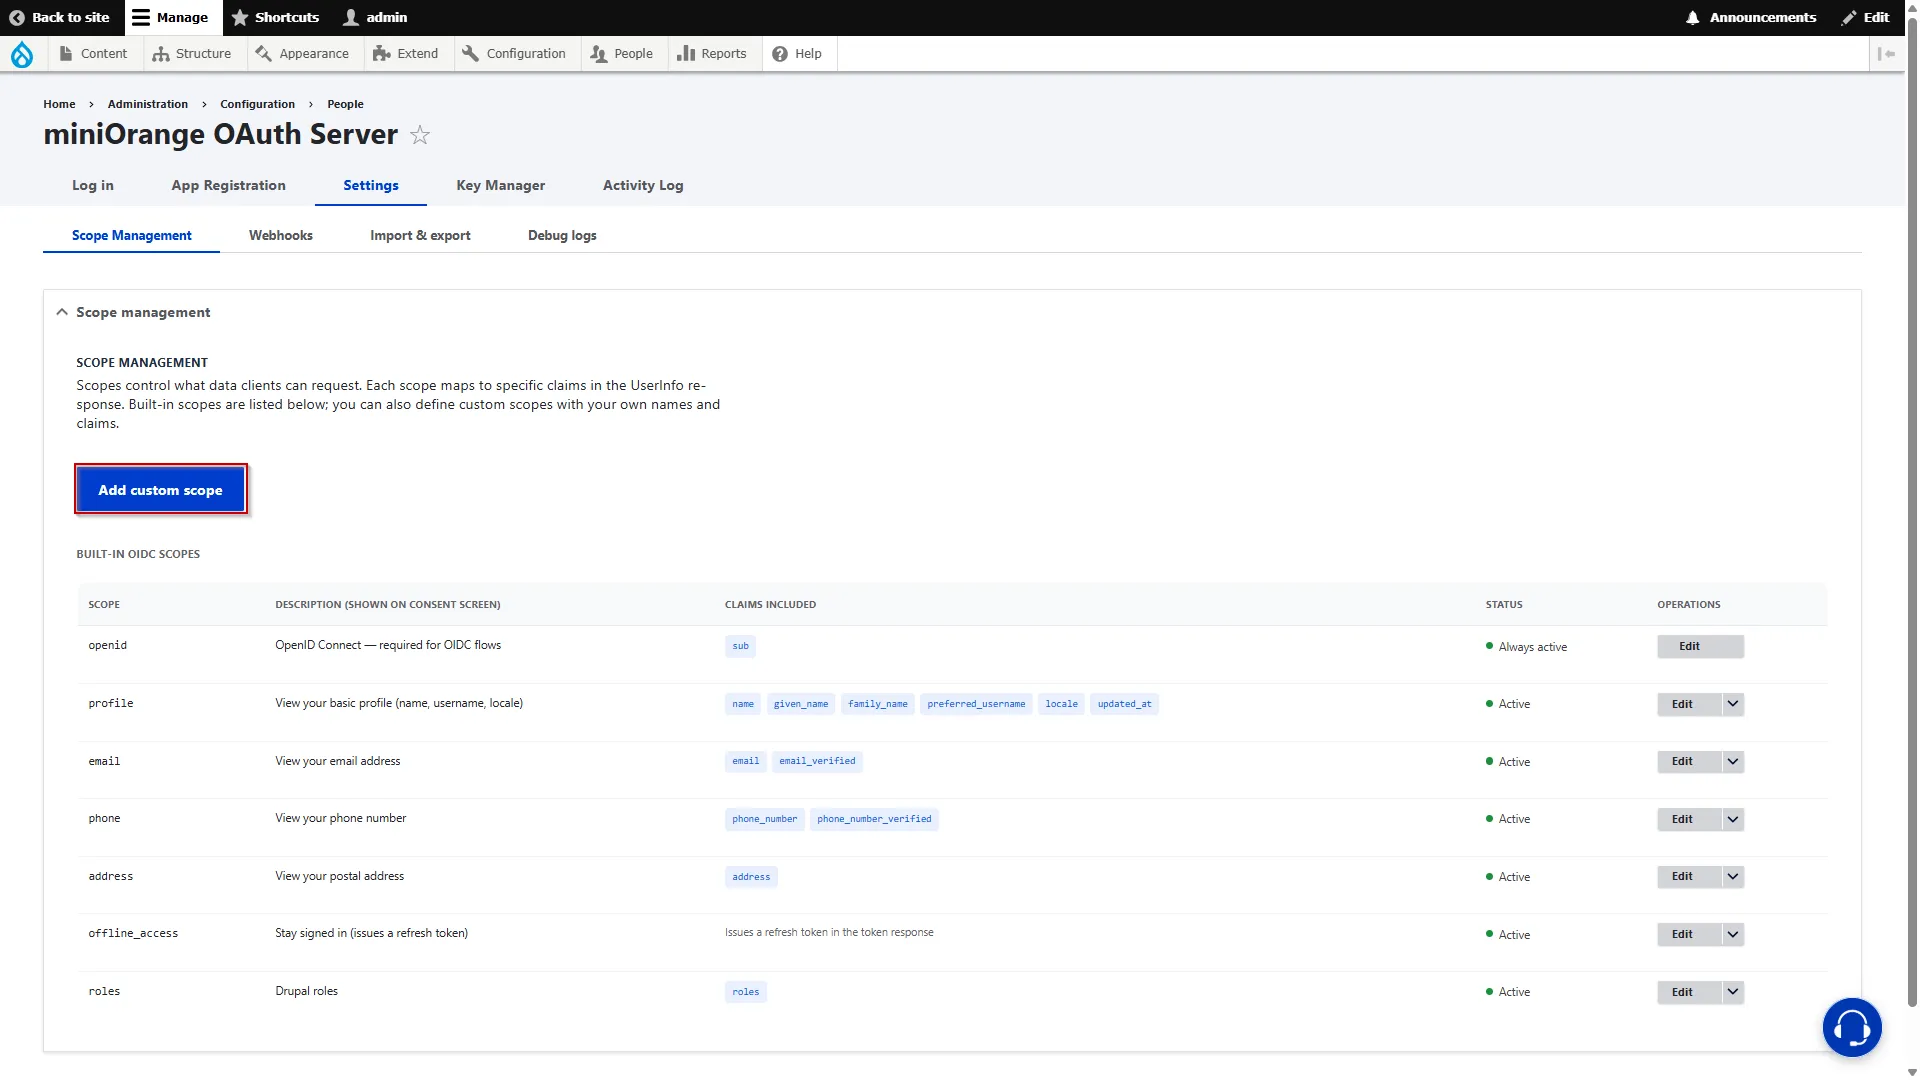Click the toolbar orientation toggle icon
Viewport: 1920px width, 1080px height.
click(1886, 54)
